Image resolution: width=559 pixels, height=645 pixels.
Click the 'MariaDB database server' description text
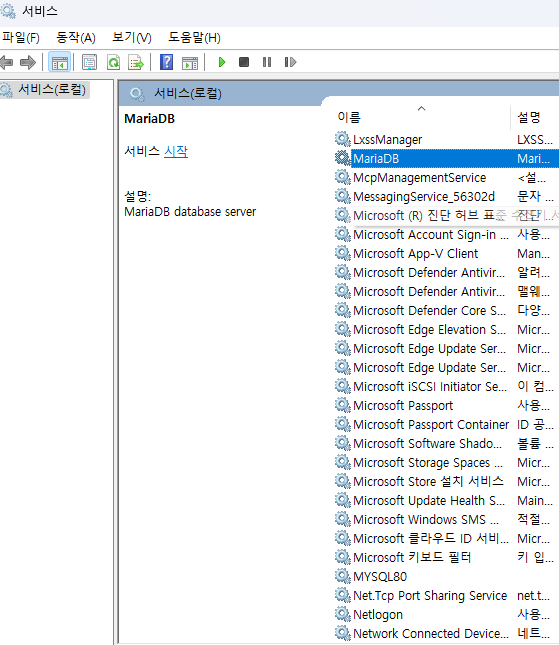point(190,211)
